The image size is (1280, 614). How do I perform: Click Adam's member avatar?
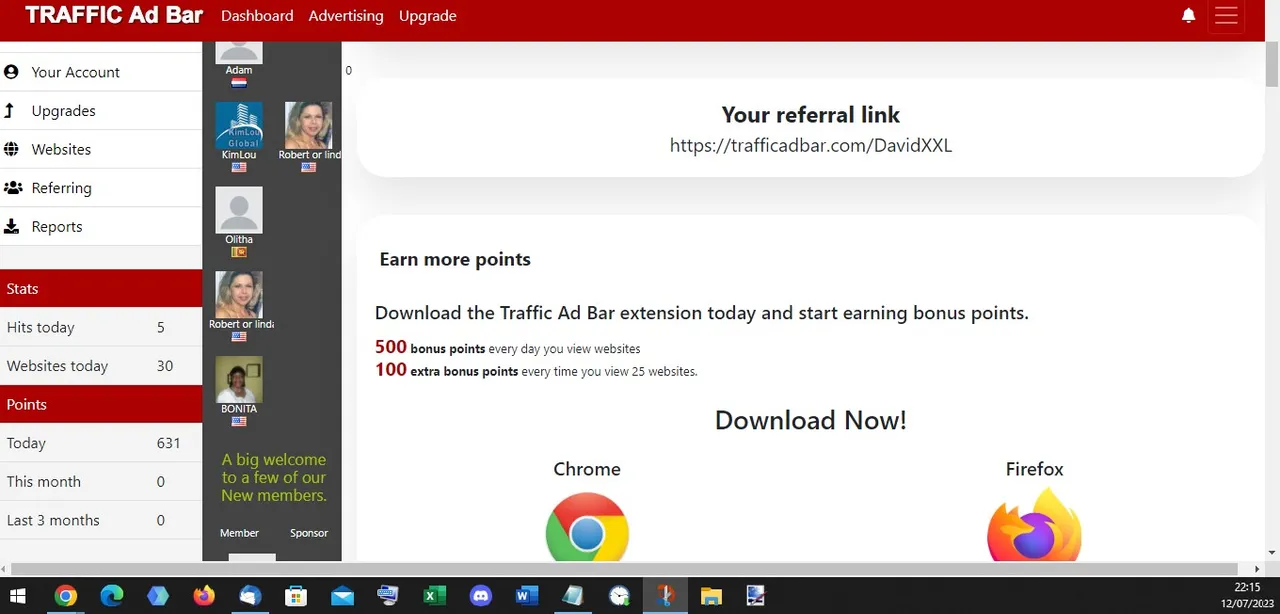point(239,52)
